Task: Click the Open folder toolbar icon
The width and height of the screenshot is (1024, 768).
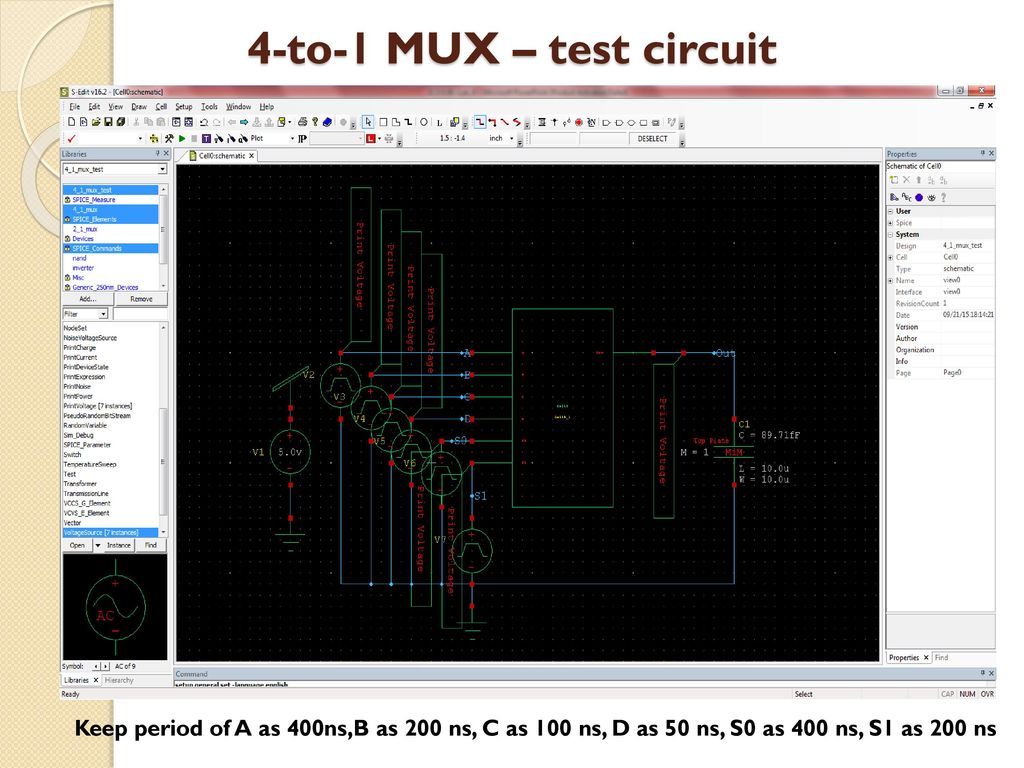Action: 96,122
